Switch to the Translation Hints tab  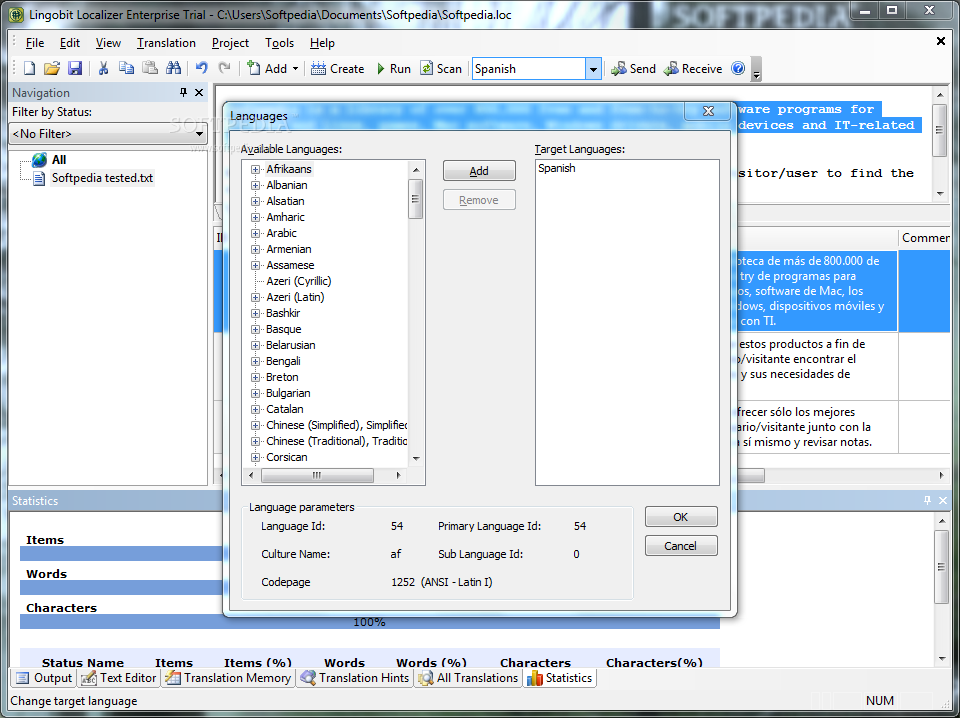click(355, 678)
